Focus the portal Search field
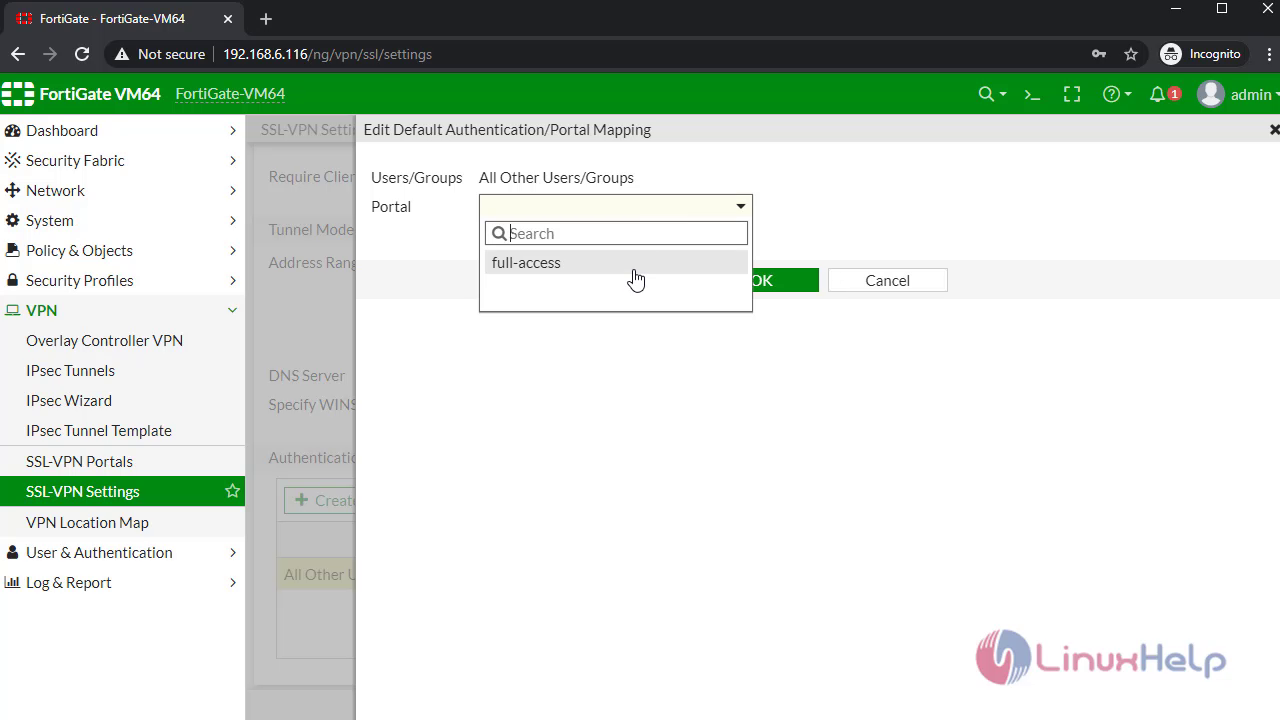This screenshot has width=1280, height=720. pyautogui.click(x=616, y=233)
